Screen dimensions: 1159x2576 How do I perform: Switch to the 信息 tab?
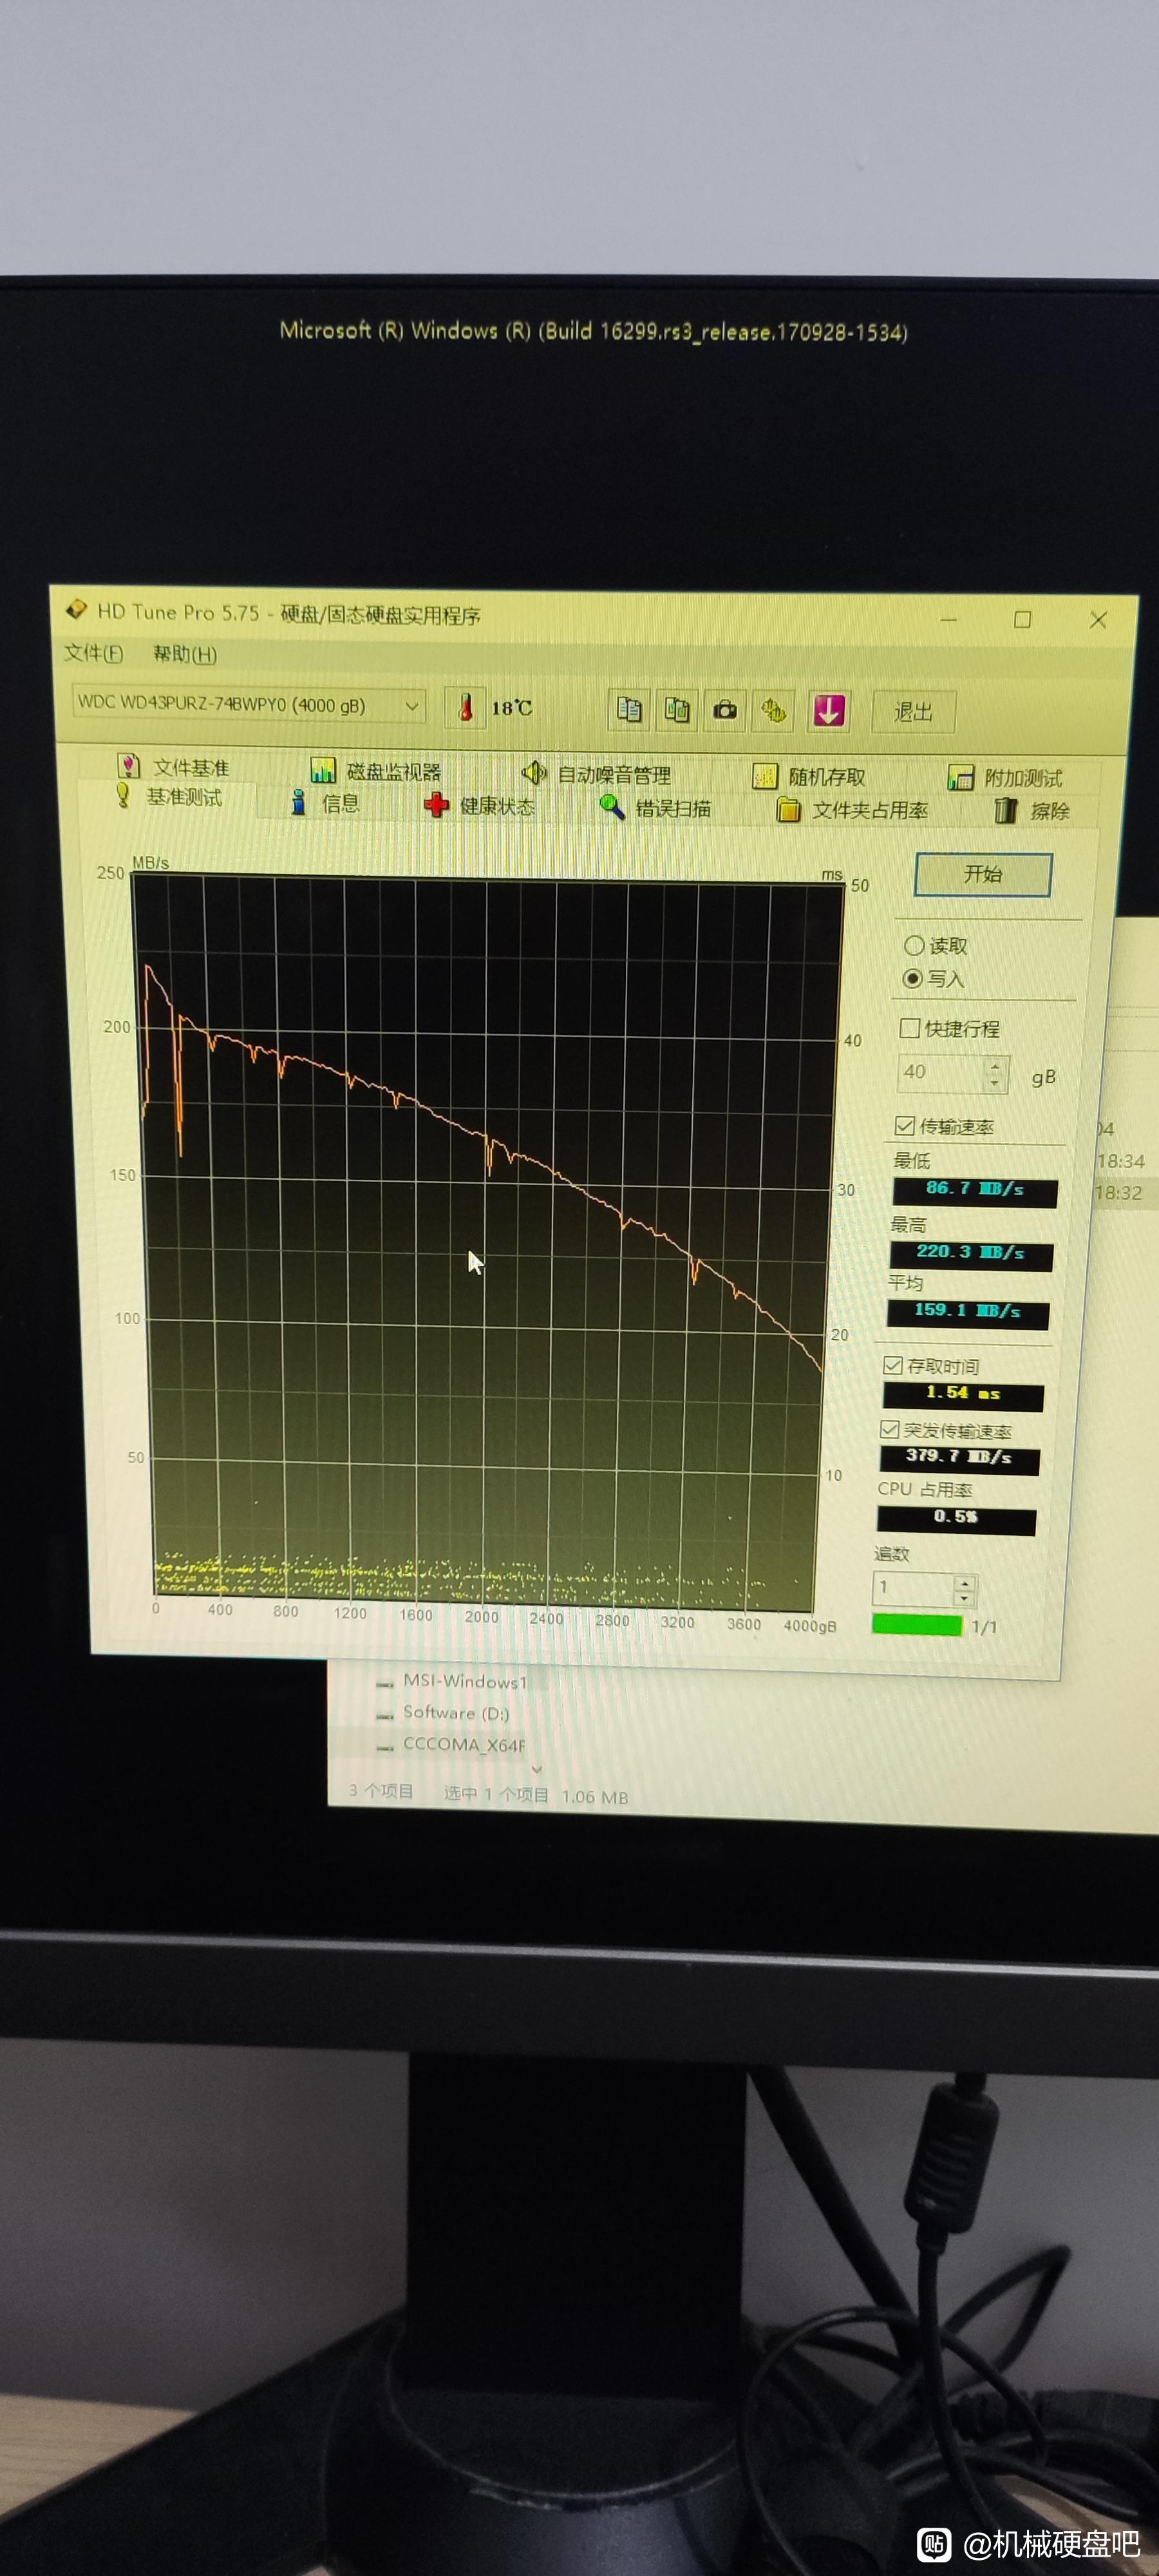coord(325,803)
